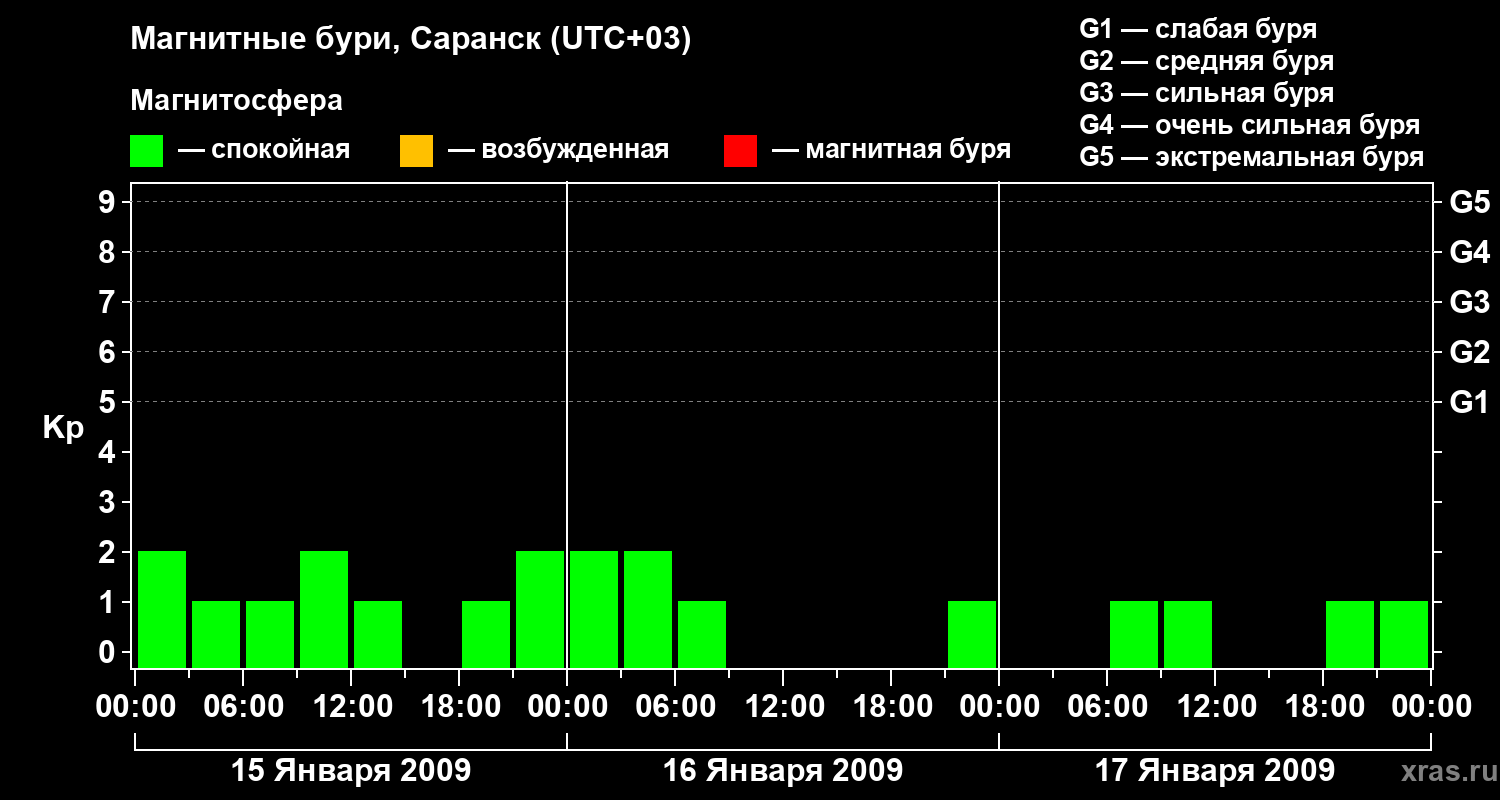Click the '06:00' time label for 17 Января
1500x800 pixels.
(1107, 707)
